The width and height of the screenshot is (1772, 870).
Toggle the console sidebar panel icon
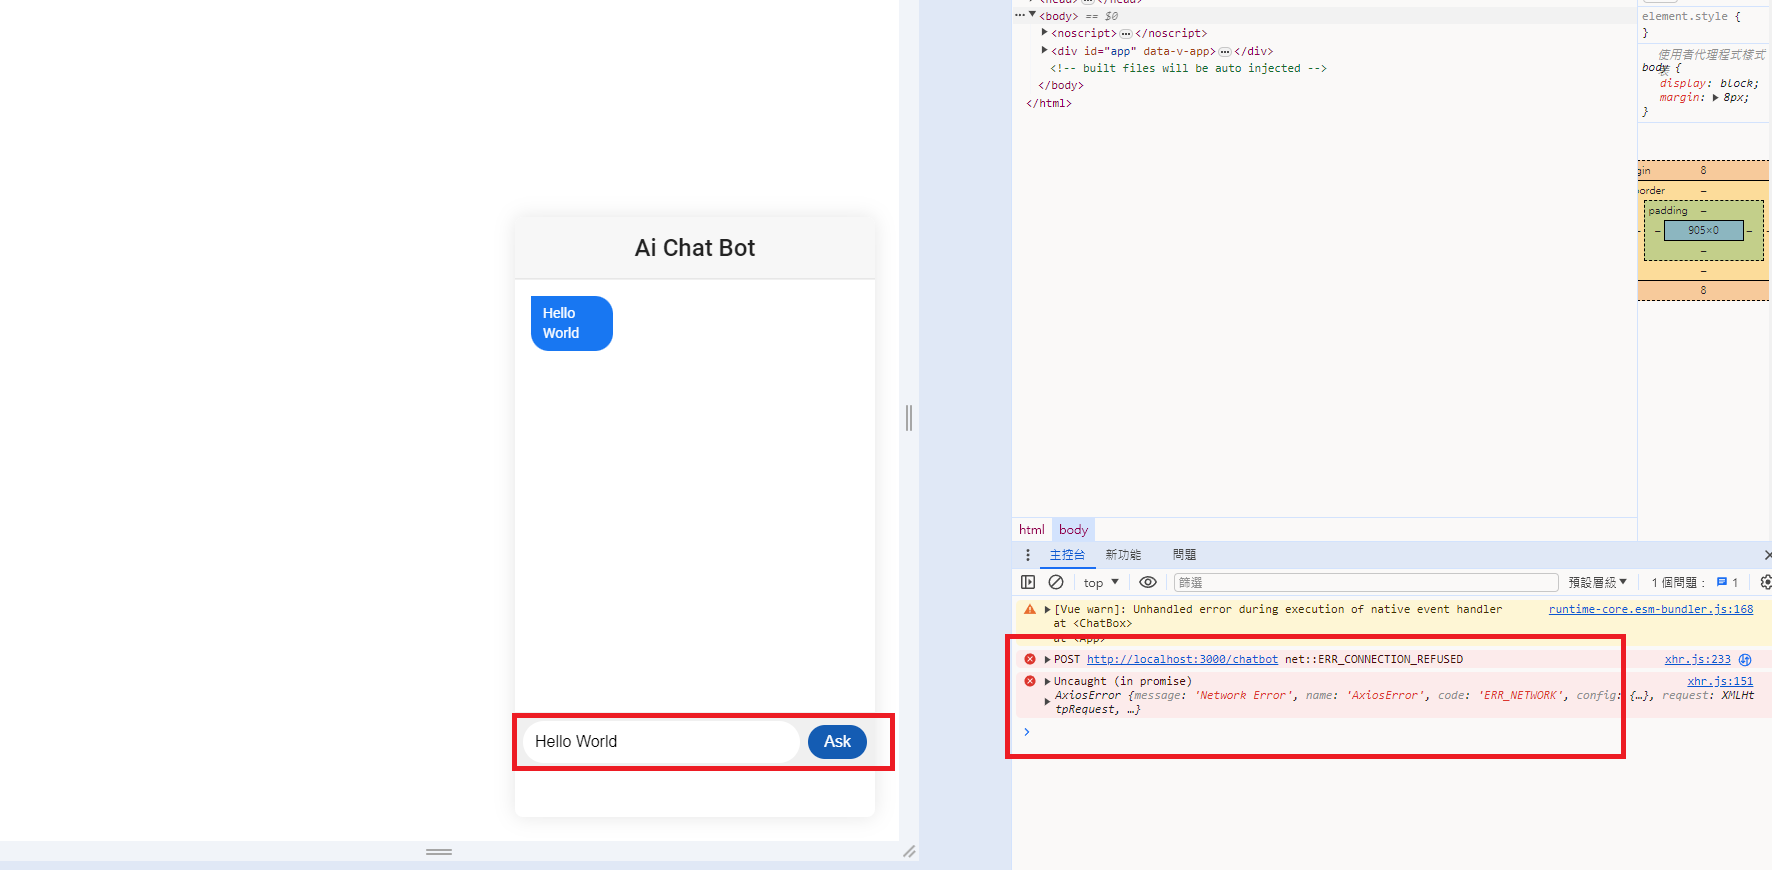(1027, 582)
